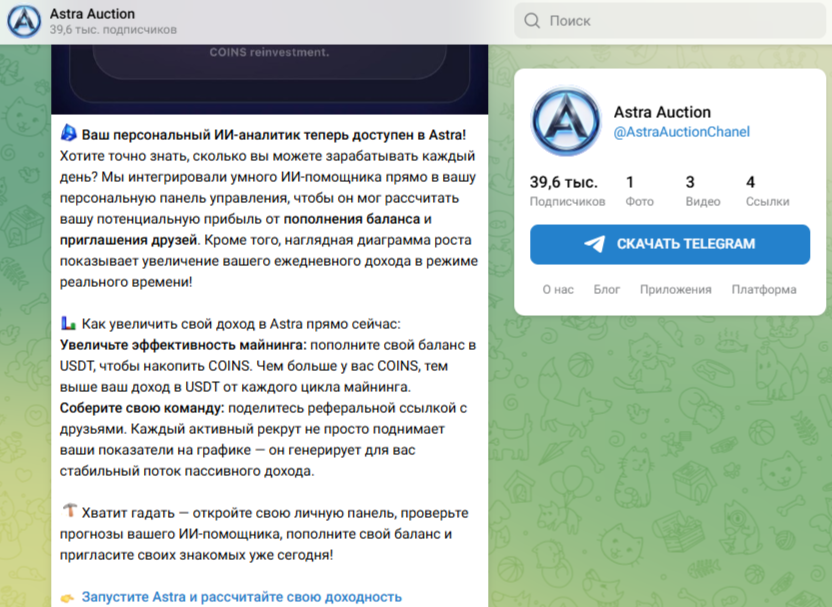Open the 4 Ссылки media counter
Viewport: 832px width, 607px height.
767,191
